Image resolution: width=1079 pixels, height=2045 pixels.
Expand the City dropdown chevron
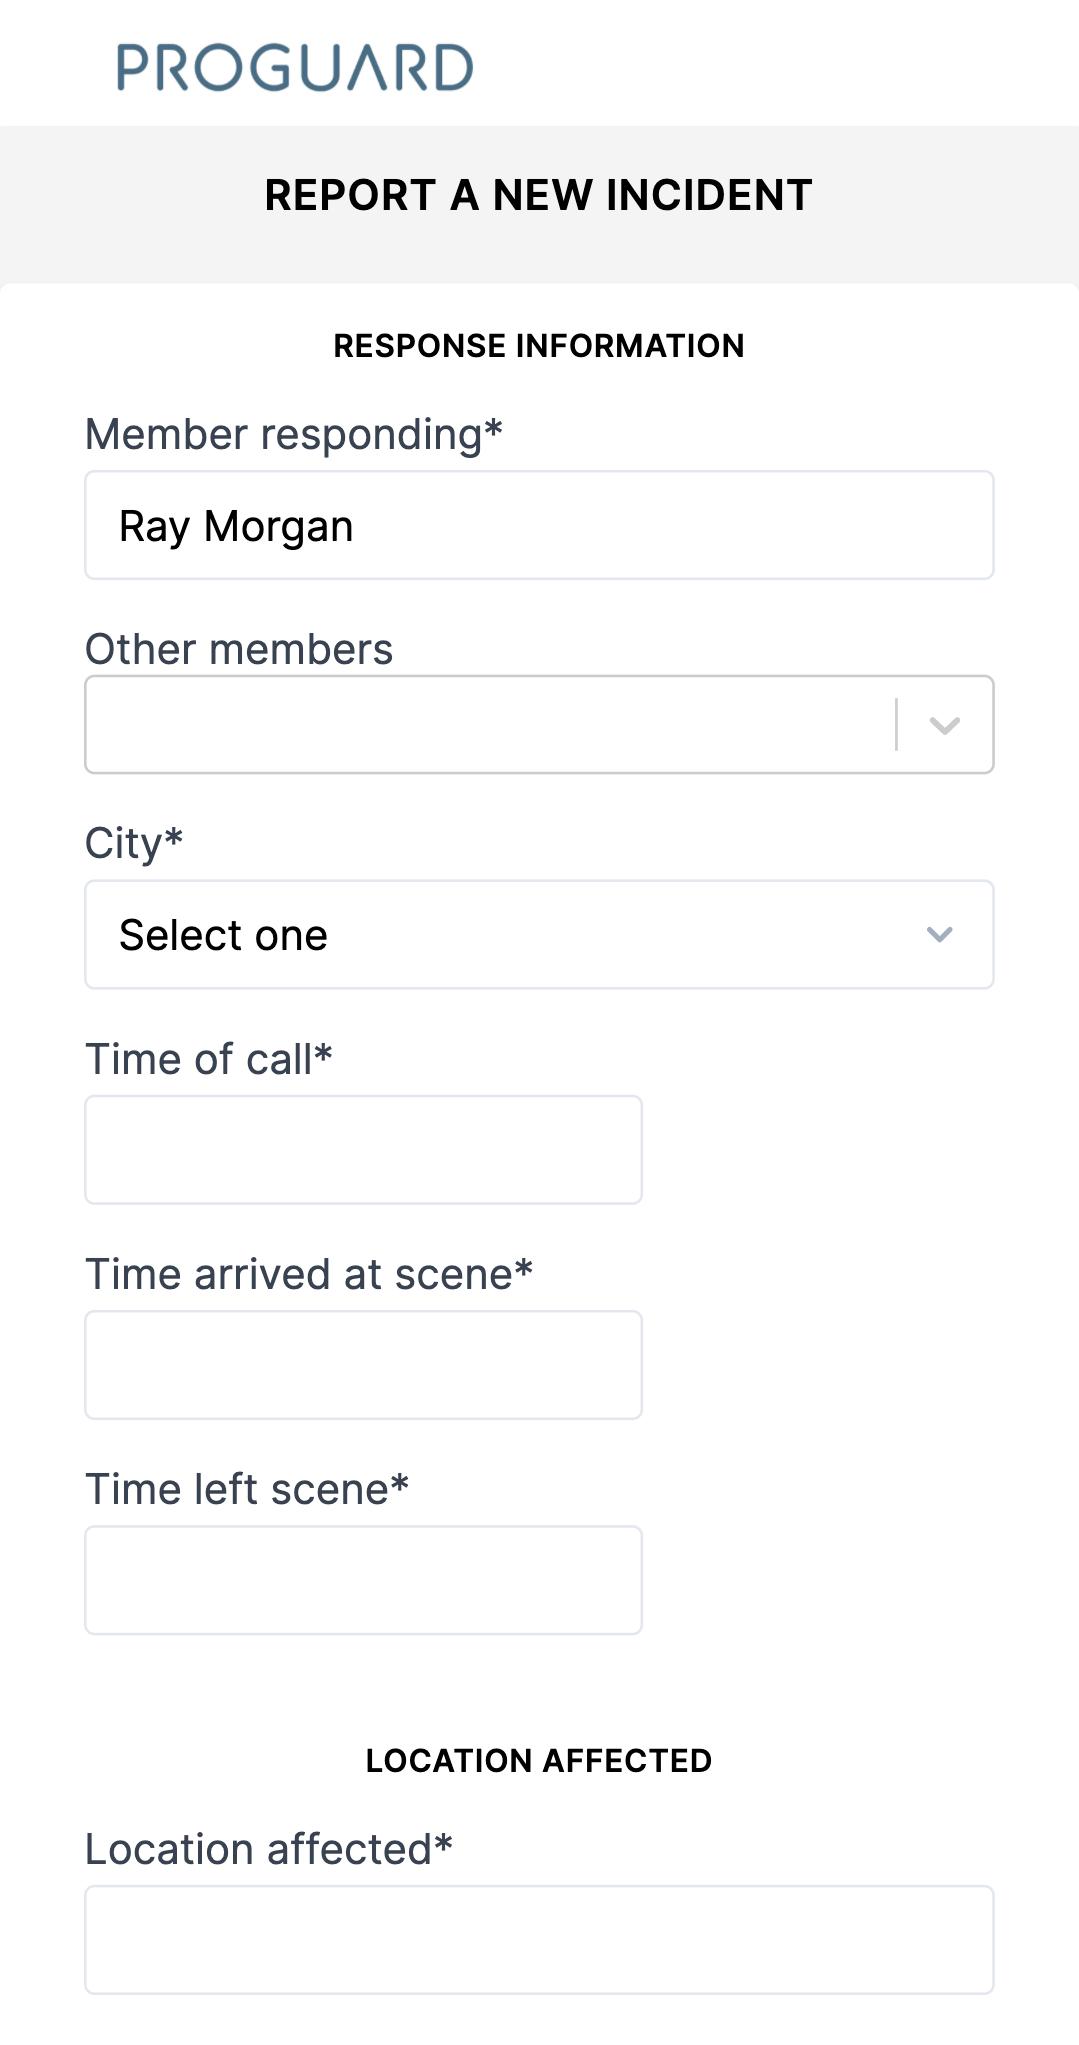[939, 935]
